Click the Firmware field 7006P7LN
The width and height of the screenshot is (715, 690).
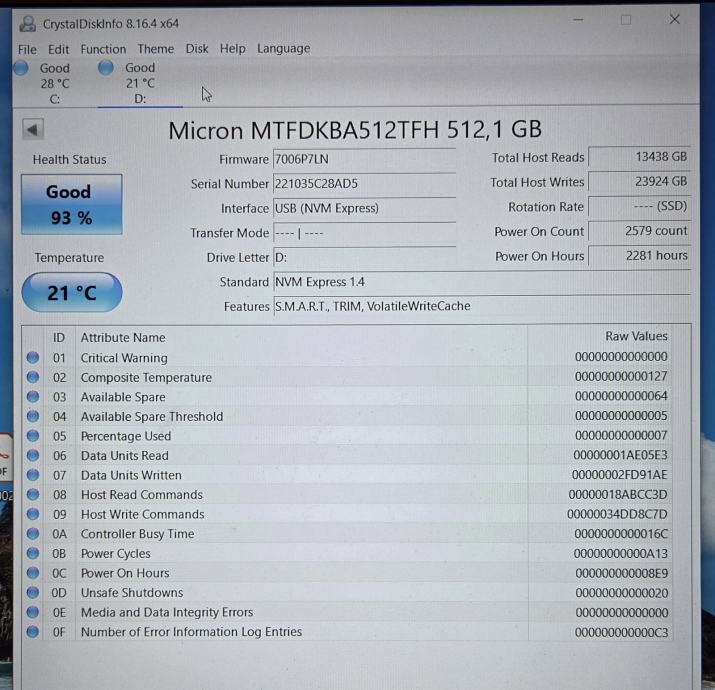pyautogui.click(x=364, y=159)
